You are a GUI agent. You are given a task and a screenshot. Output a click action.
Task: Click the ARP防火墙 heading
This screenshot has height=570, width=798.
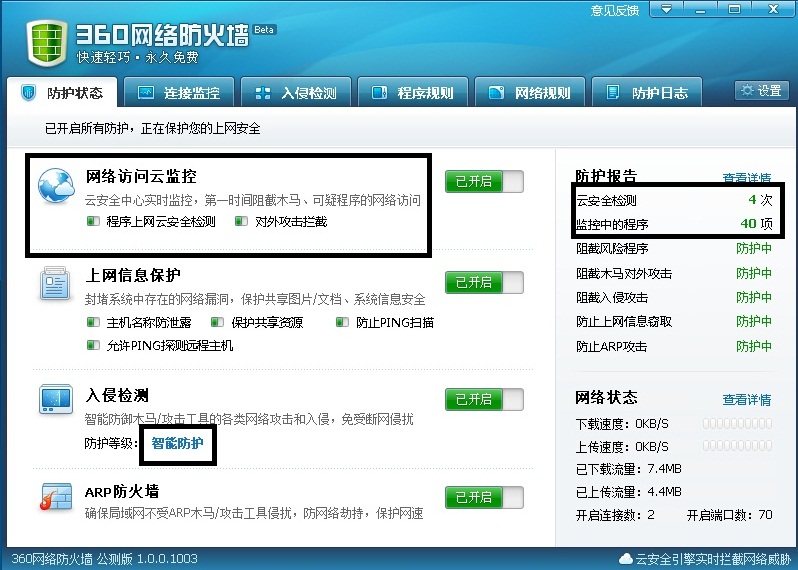(122, 491)
